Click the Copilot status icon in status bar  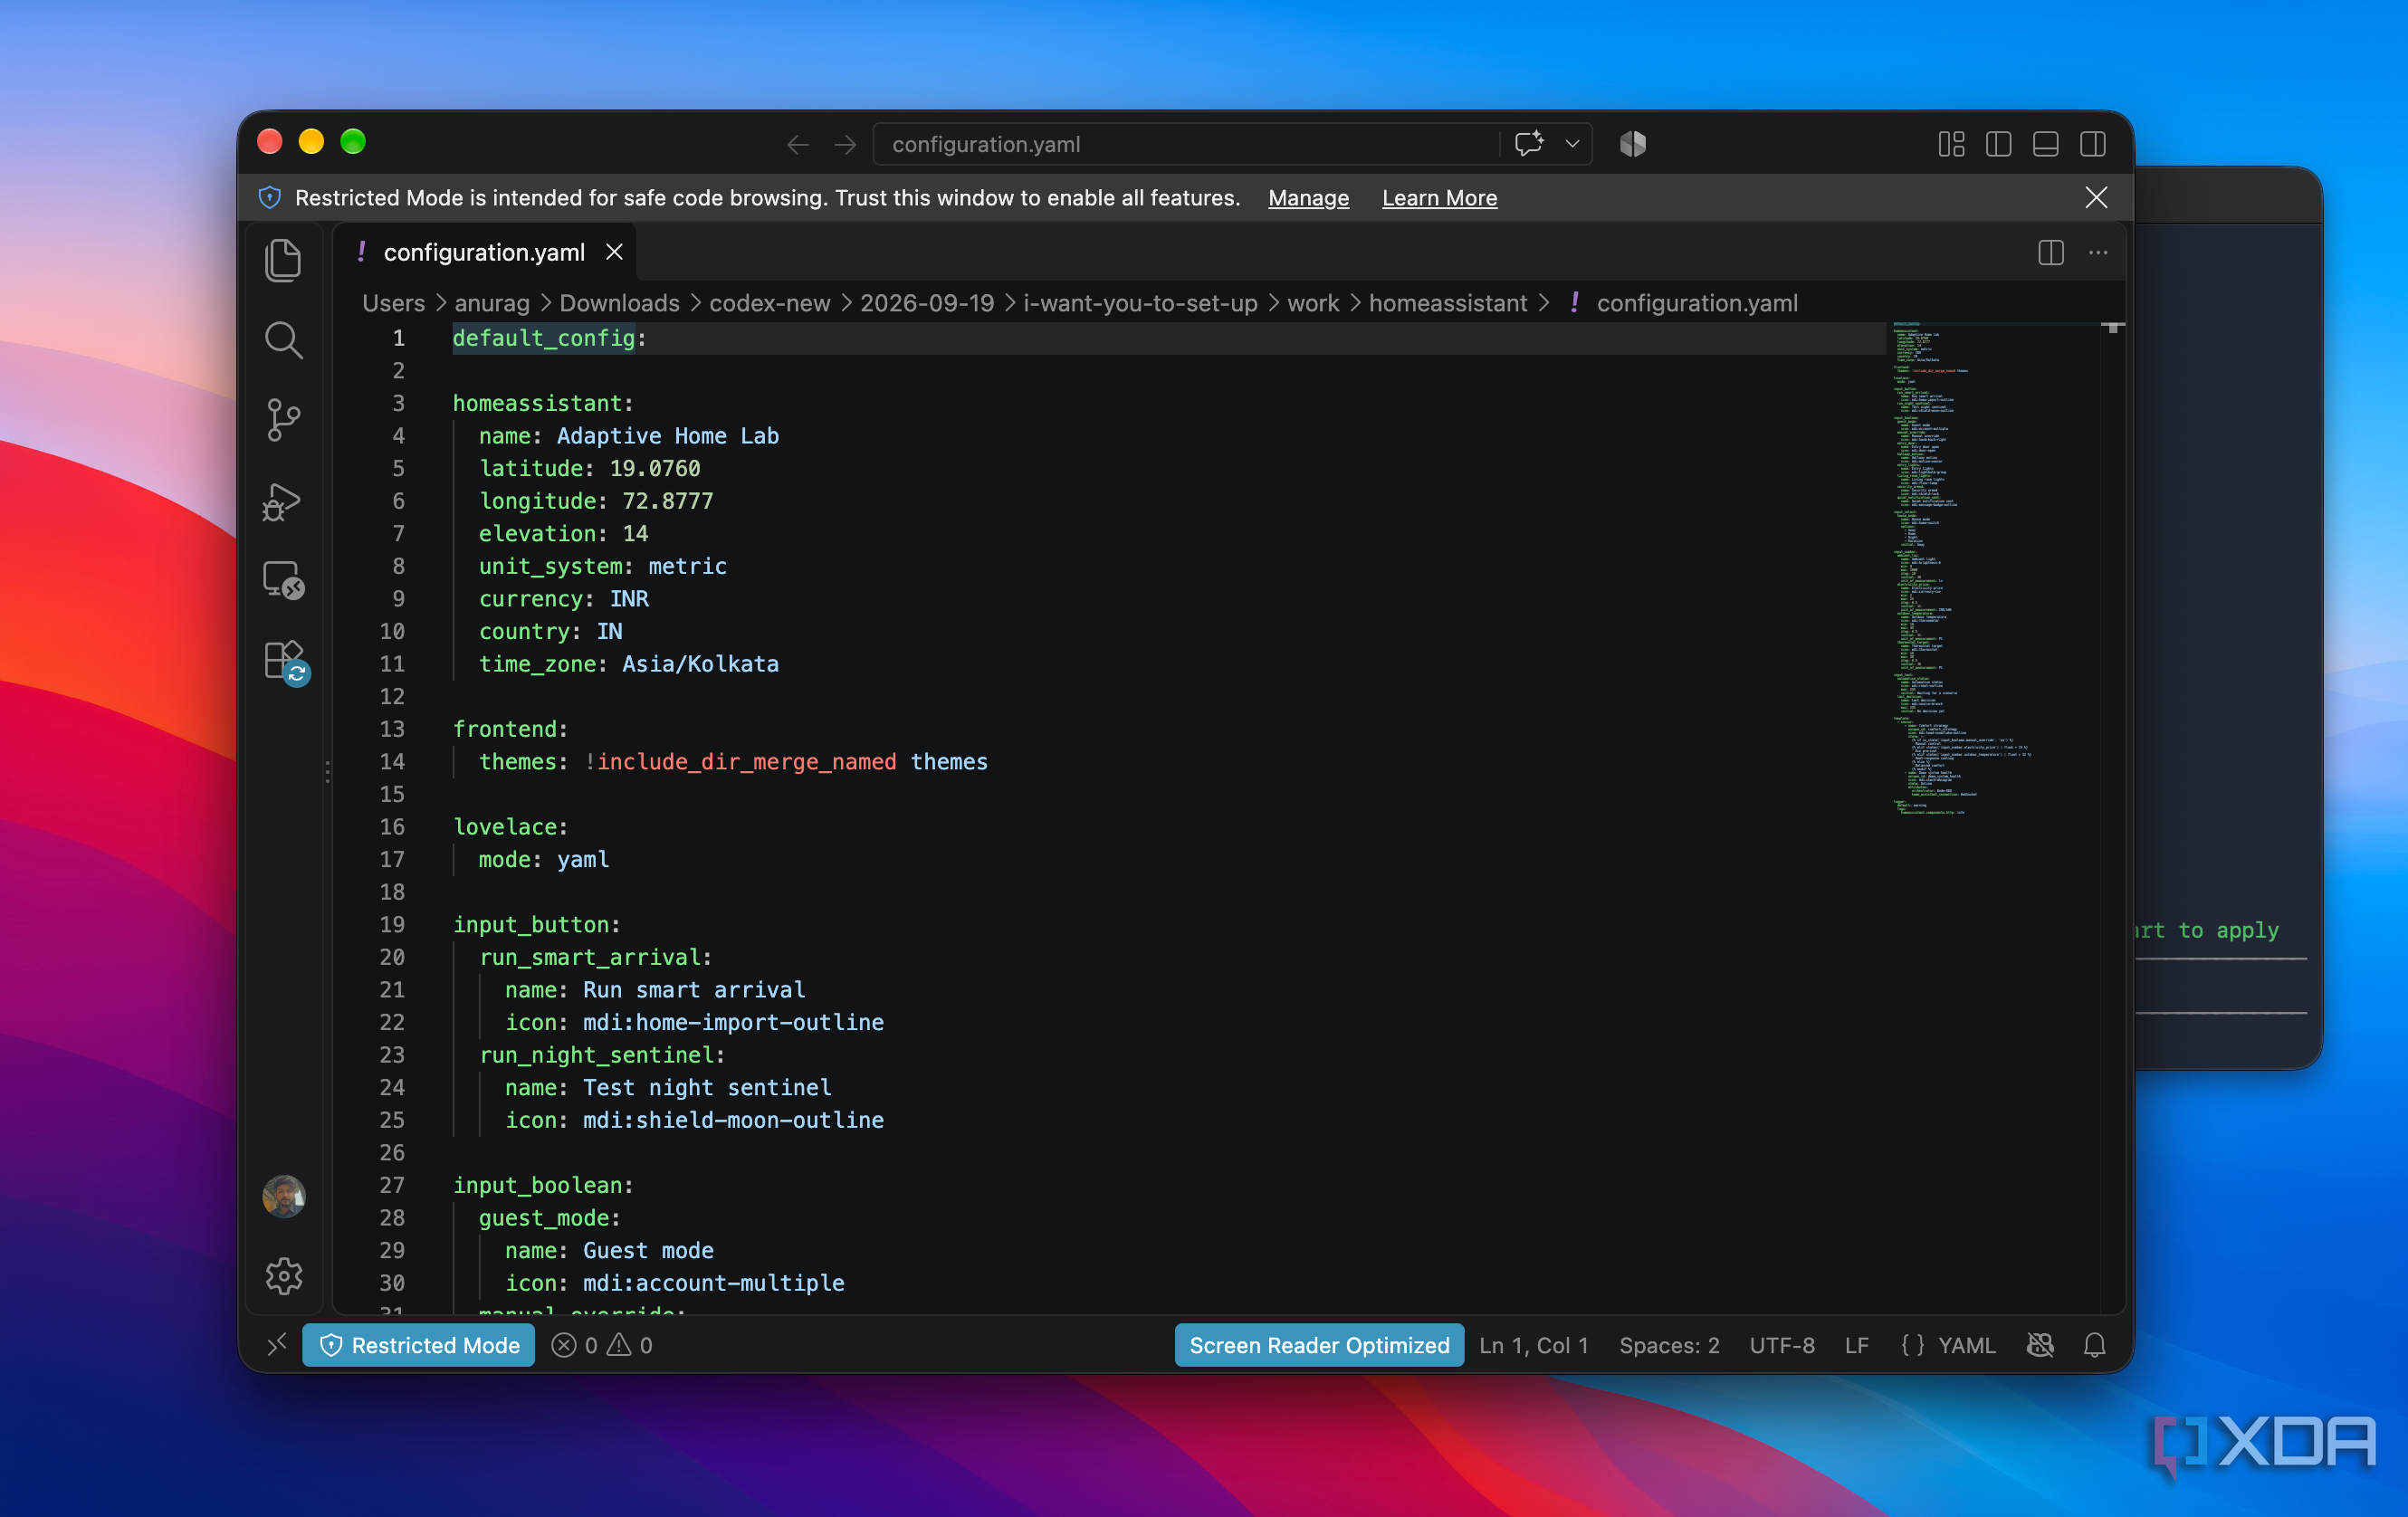coord(2040,1345)
